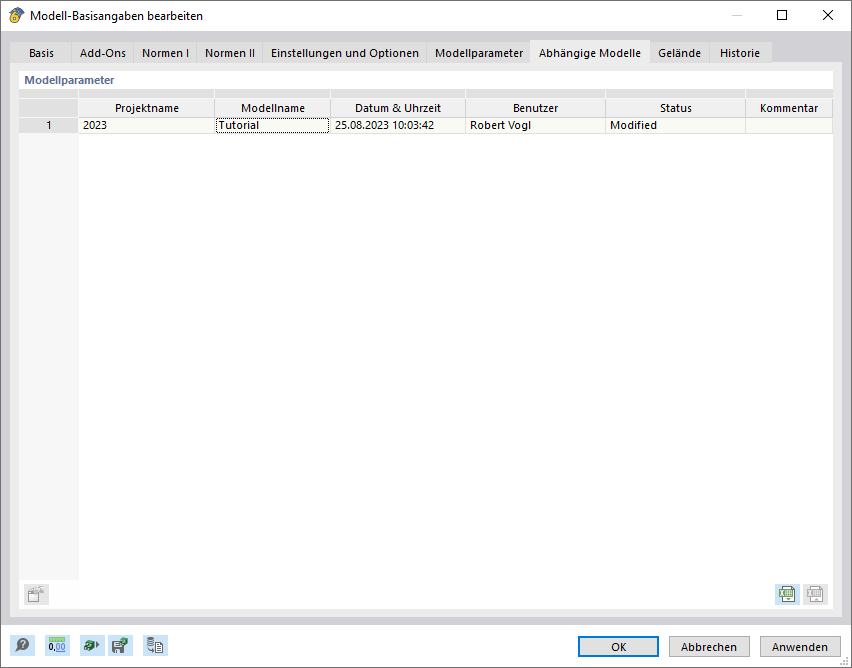
Task: Click the Abbrechen button
Action: click(709, 647)
